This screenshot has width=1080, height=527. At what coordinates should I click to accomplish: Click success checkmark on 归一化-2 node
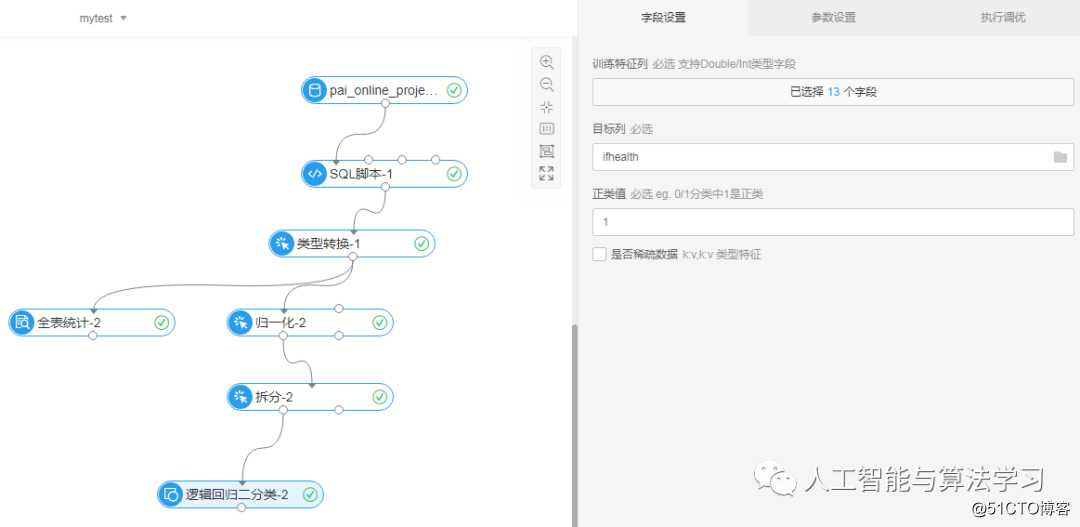pos(380,322)
